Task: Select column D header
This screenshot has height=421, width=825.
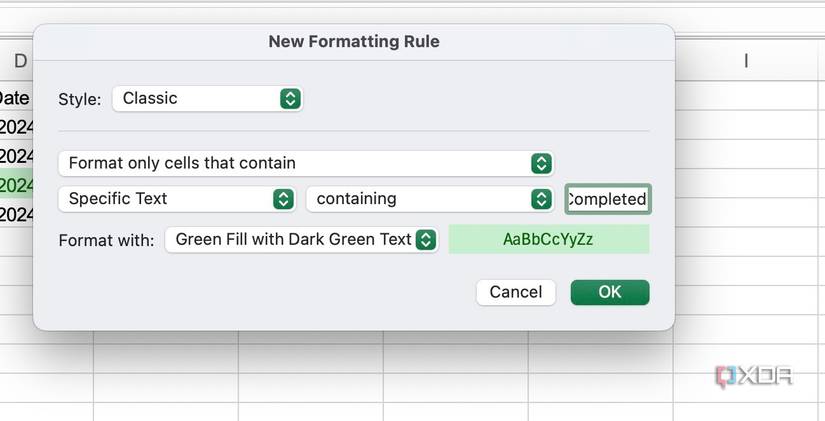Action: click(x=18, y=62)
